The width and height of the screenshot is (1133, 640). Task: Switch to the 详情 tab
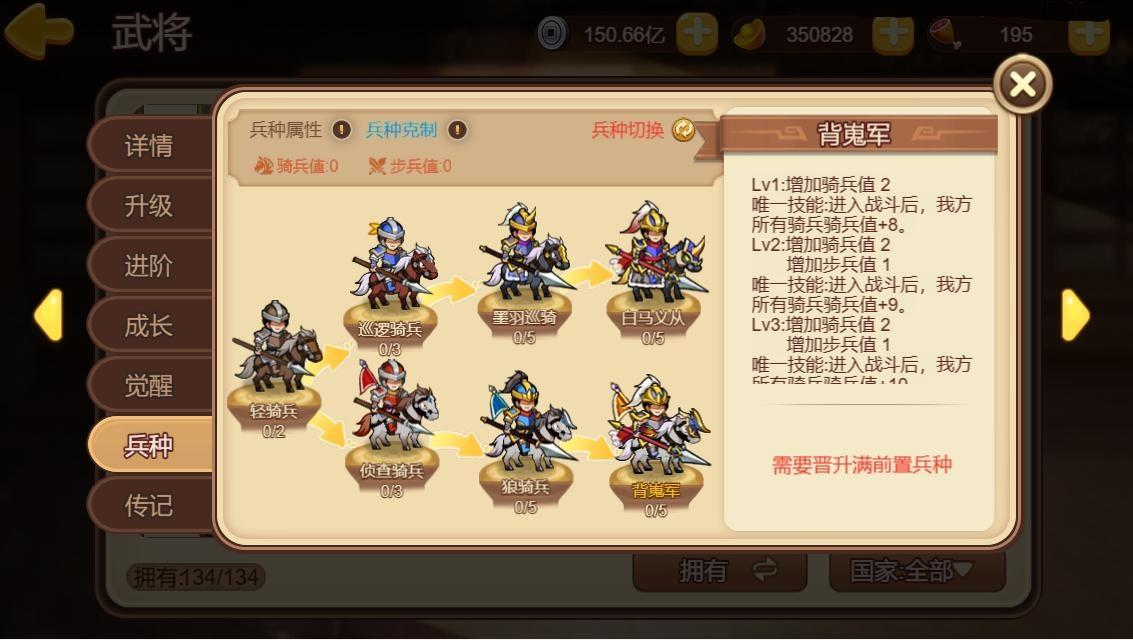150,145
